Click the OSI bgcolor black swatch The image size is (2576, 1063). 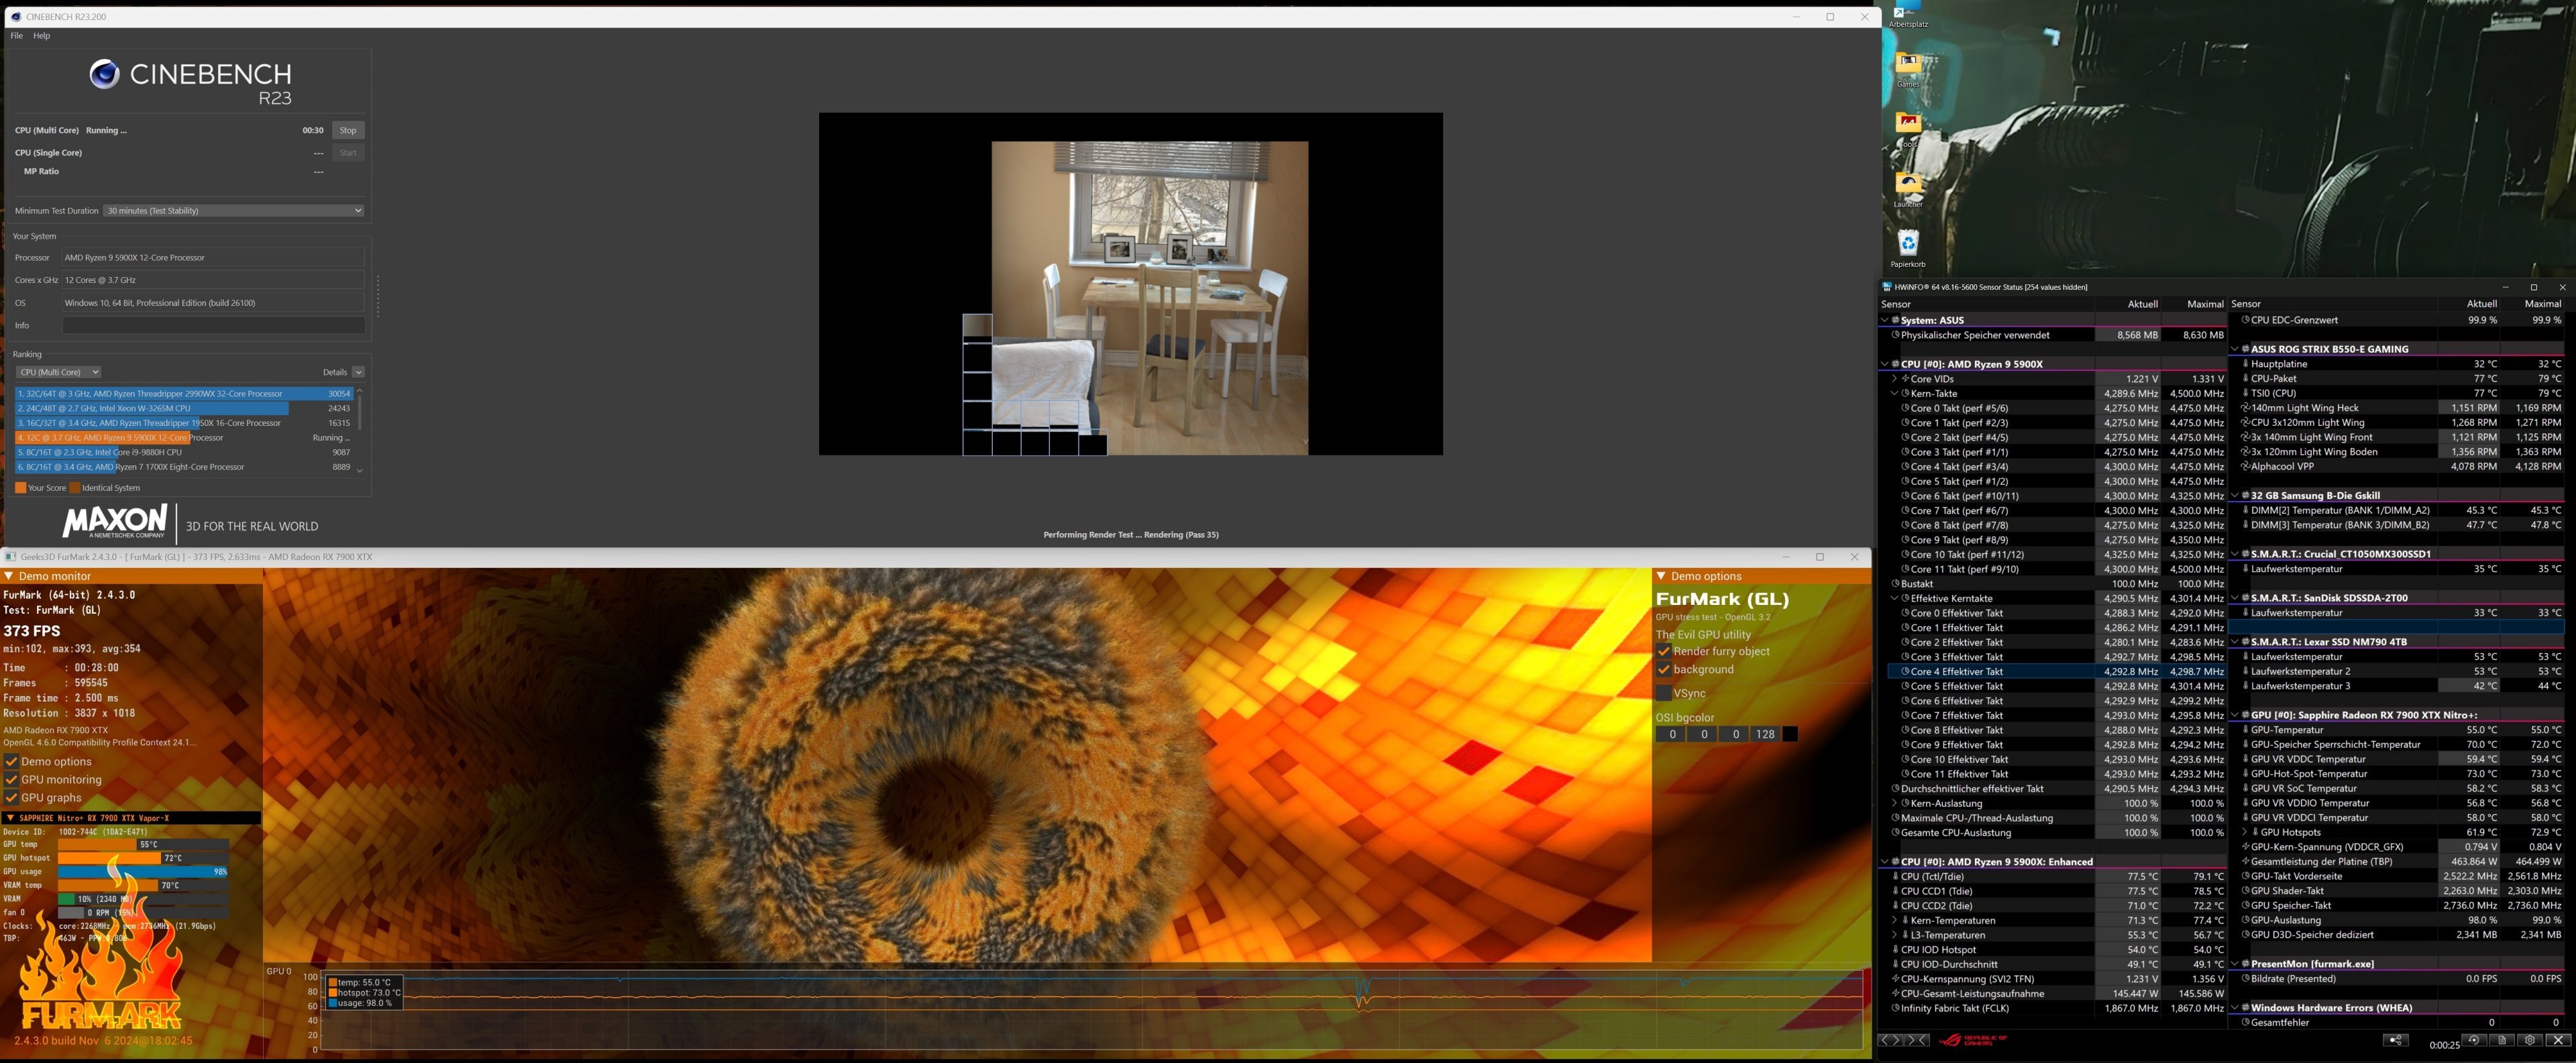[1790, 734]
